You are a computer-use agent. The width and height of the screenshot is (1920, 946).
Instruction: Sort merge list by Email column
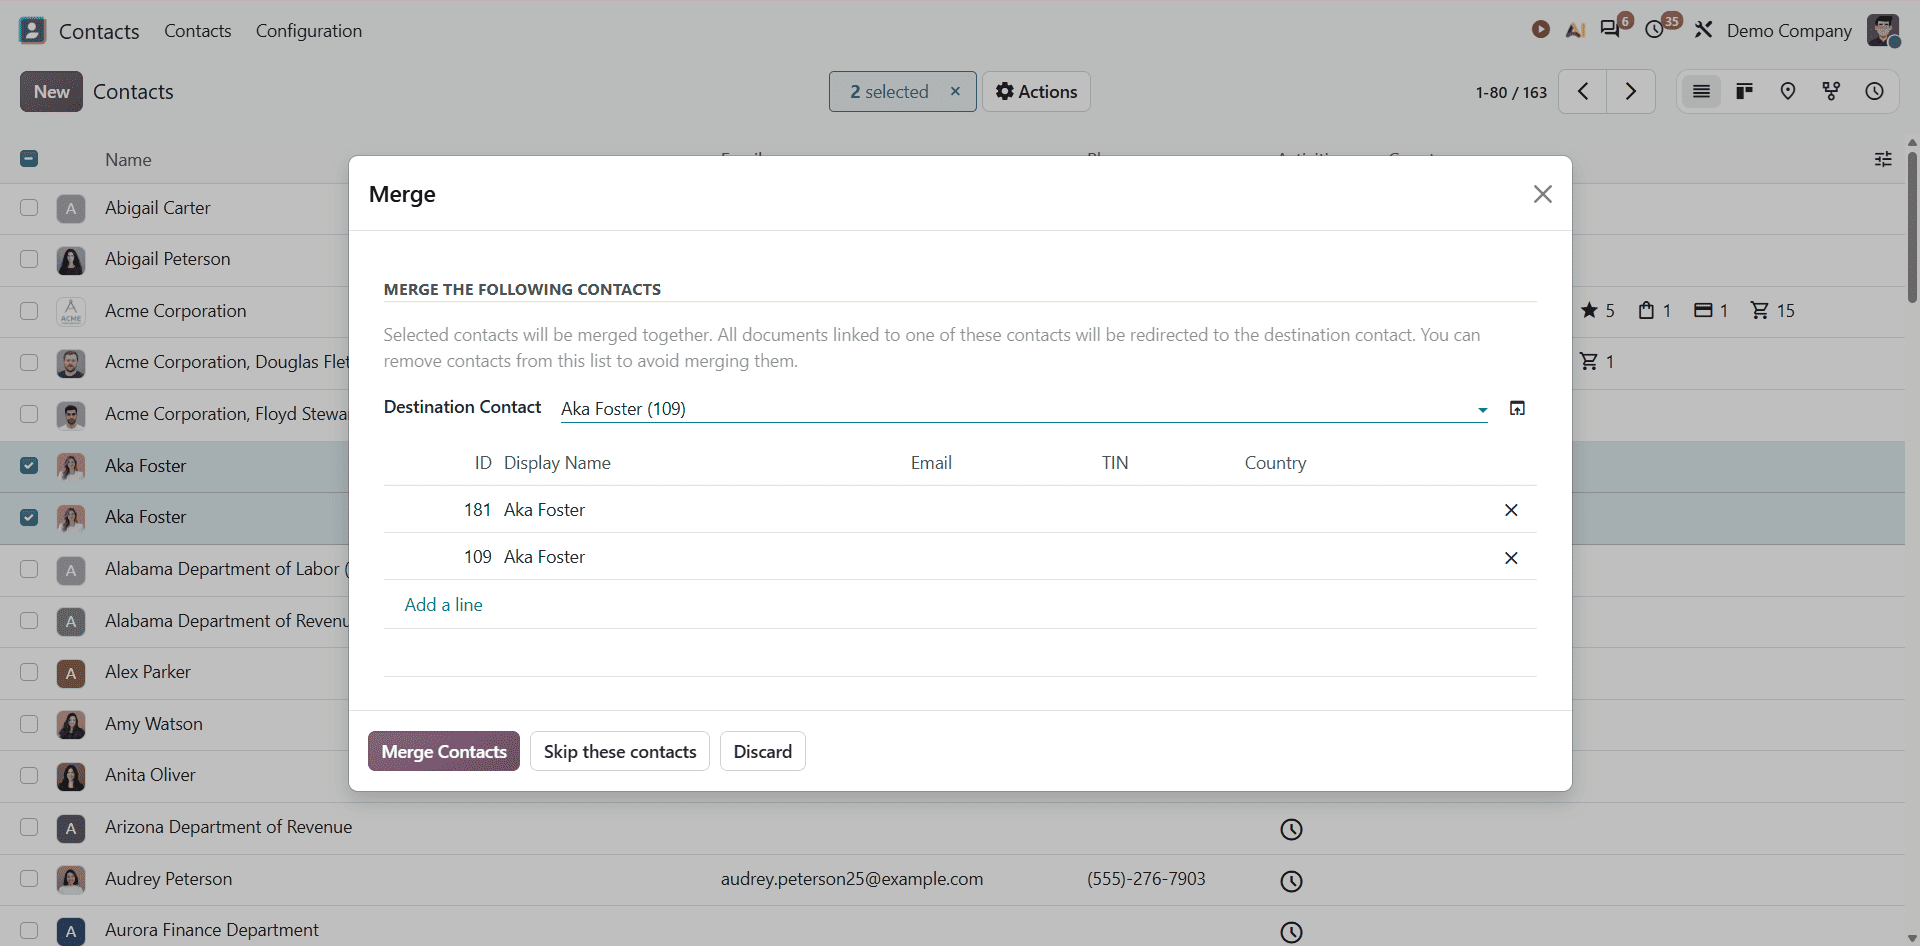tap(931, 463)
